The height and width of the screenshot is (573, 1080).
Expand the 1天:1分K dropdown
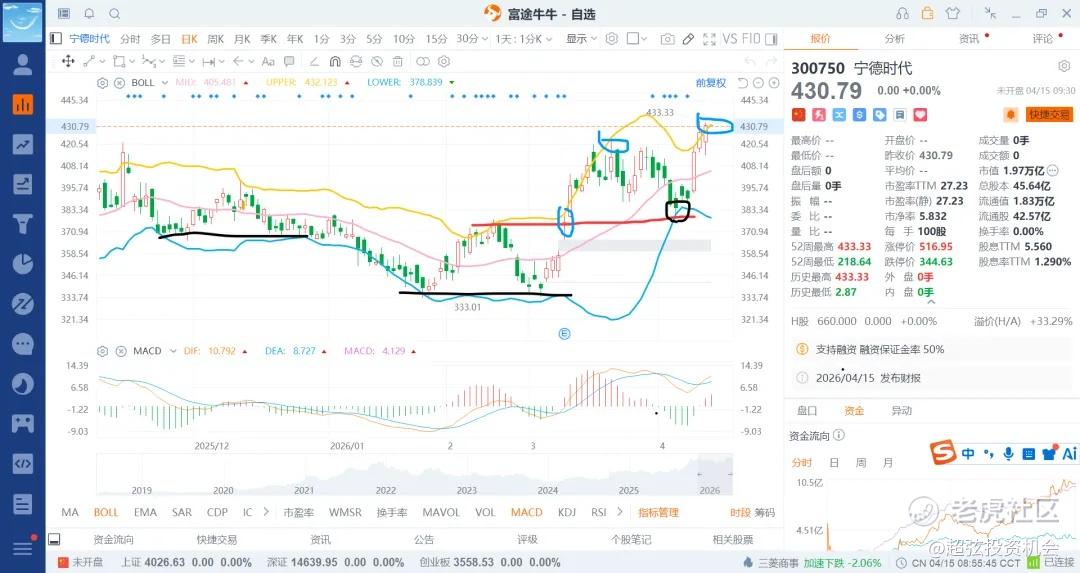tap(523, 39)
